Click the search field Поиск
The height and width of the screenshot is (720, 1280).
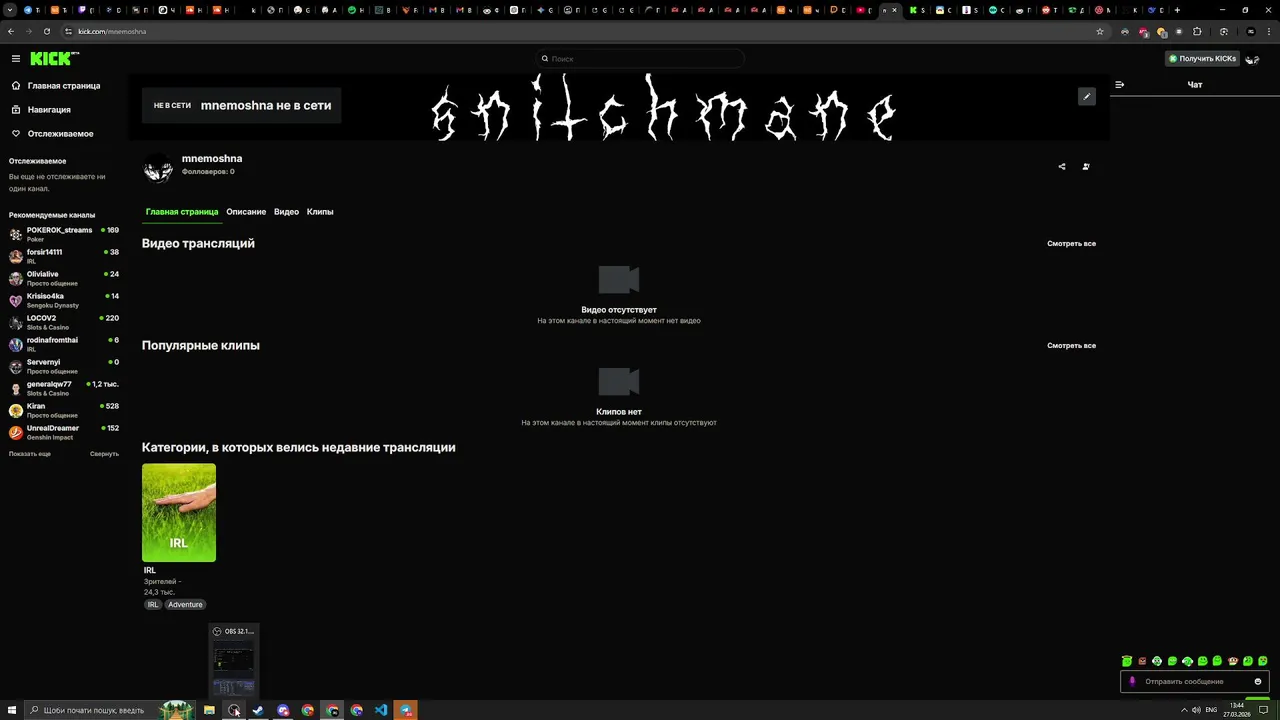[640, 59]
